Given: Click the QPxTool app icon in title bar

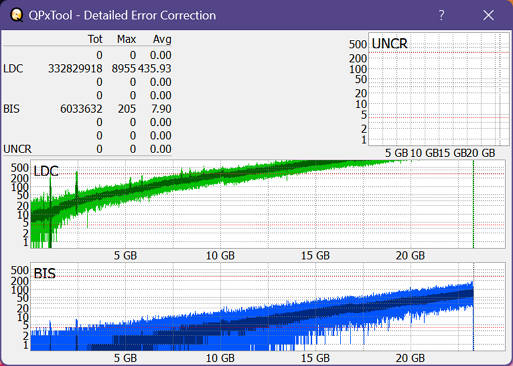Looking at the screenshot, I should coord(16,15).
